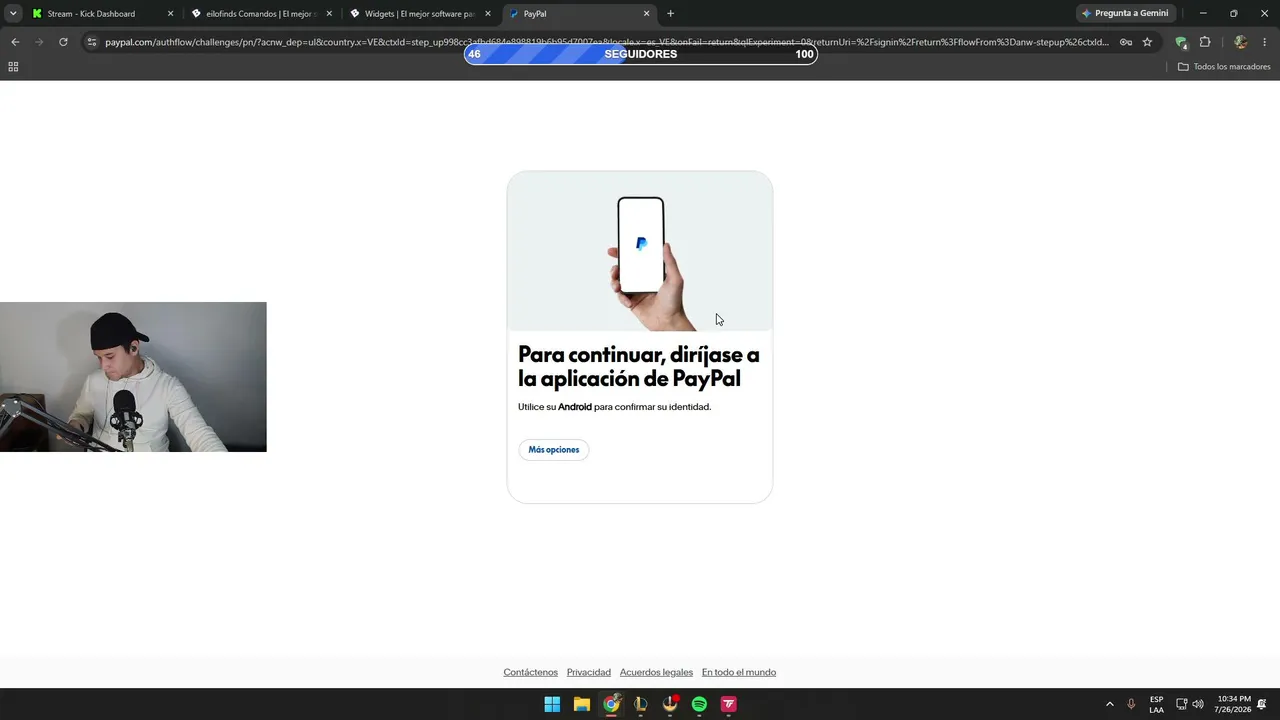Open the green shield extension icon
The image size is (1280, 720).
point(1181,42)
